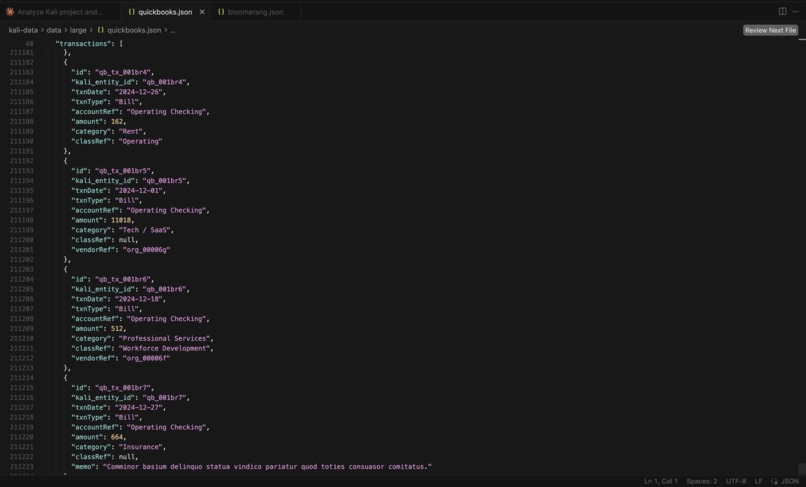Change indentation via Spaces: 2
This screenshot has height=487, width=806.
[702, 481]
